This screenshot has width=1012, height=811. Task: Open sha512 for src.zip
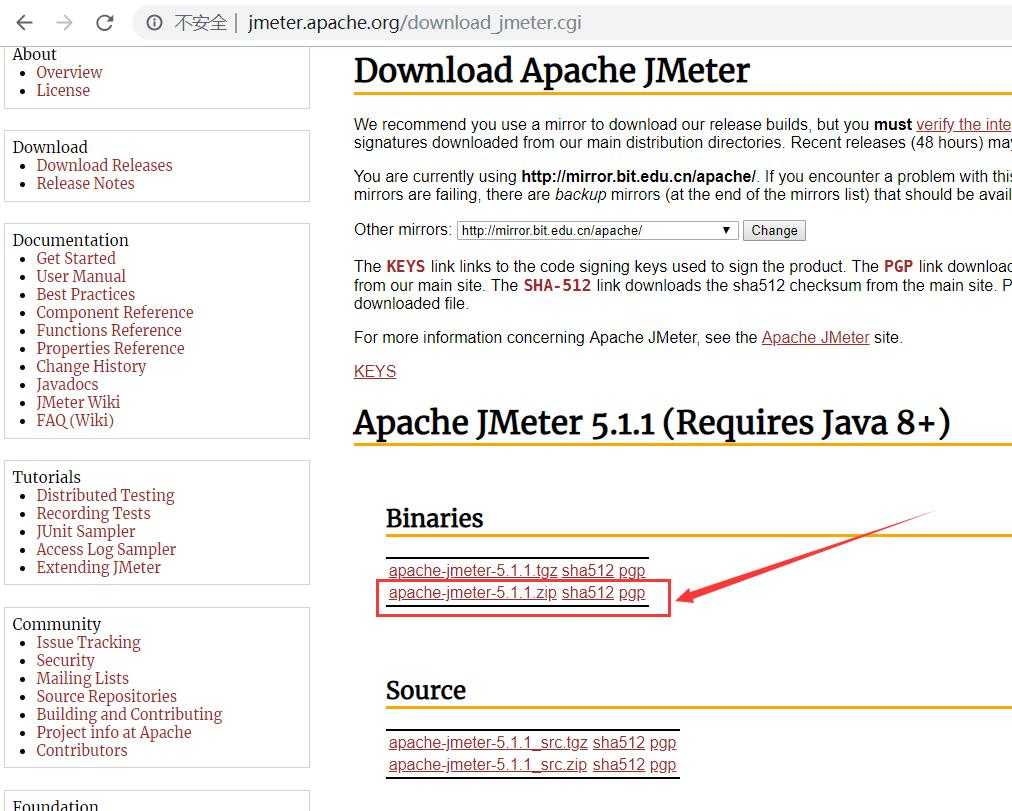619,765
